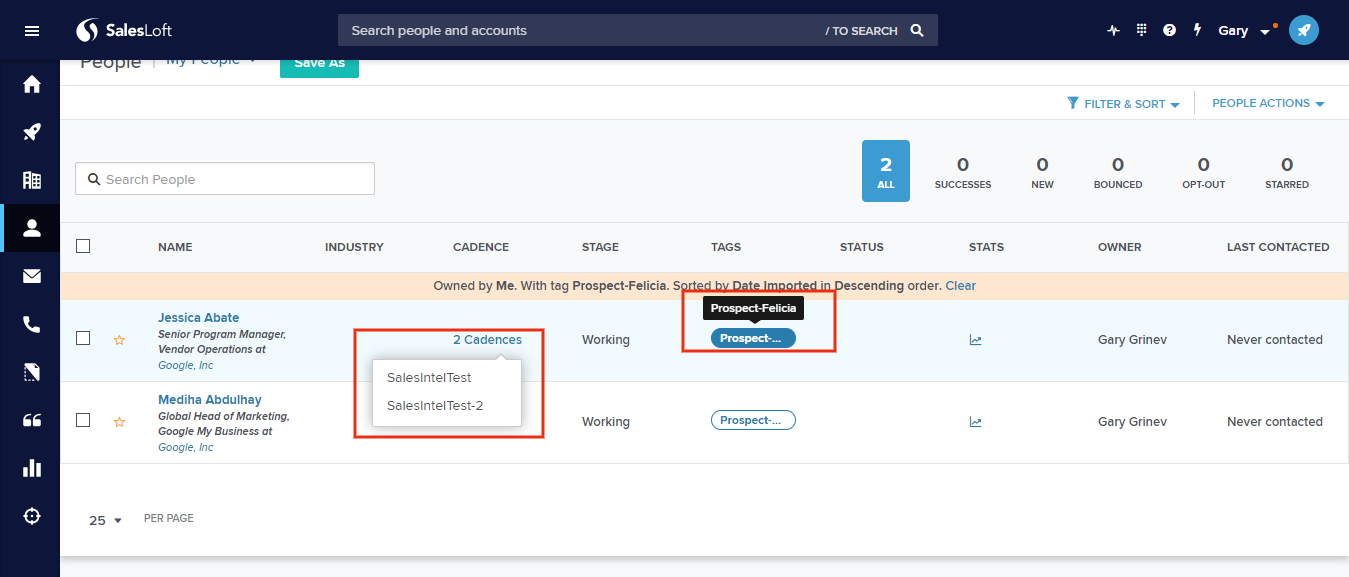
Task: Click the lightning bolt icon in header
Action: (1197, 30)
